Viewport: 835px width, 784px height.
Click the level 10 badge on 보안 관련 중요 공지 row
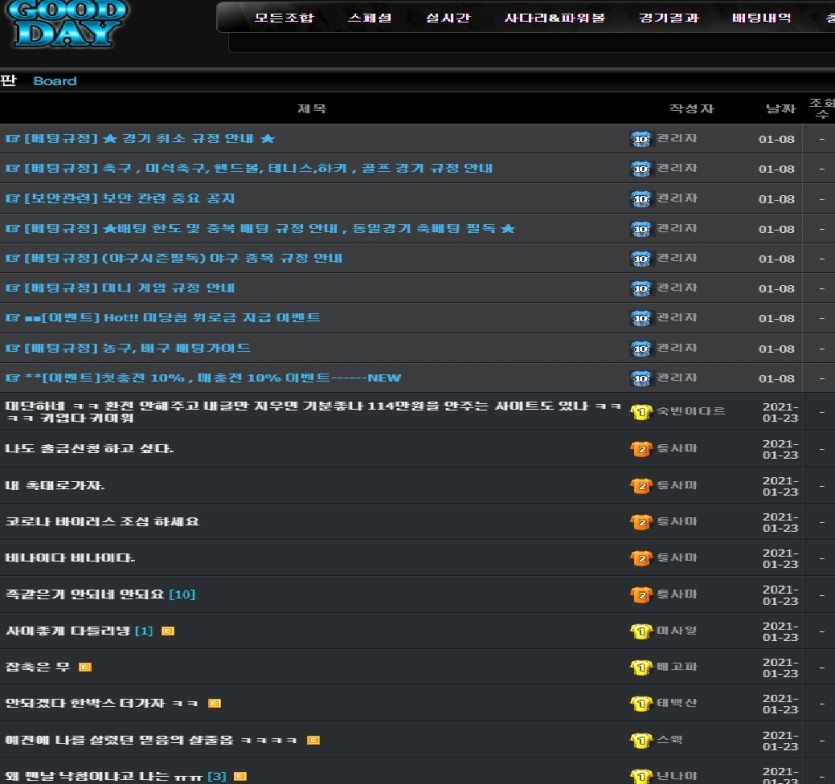[x=641, y=199]
